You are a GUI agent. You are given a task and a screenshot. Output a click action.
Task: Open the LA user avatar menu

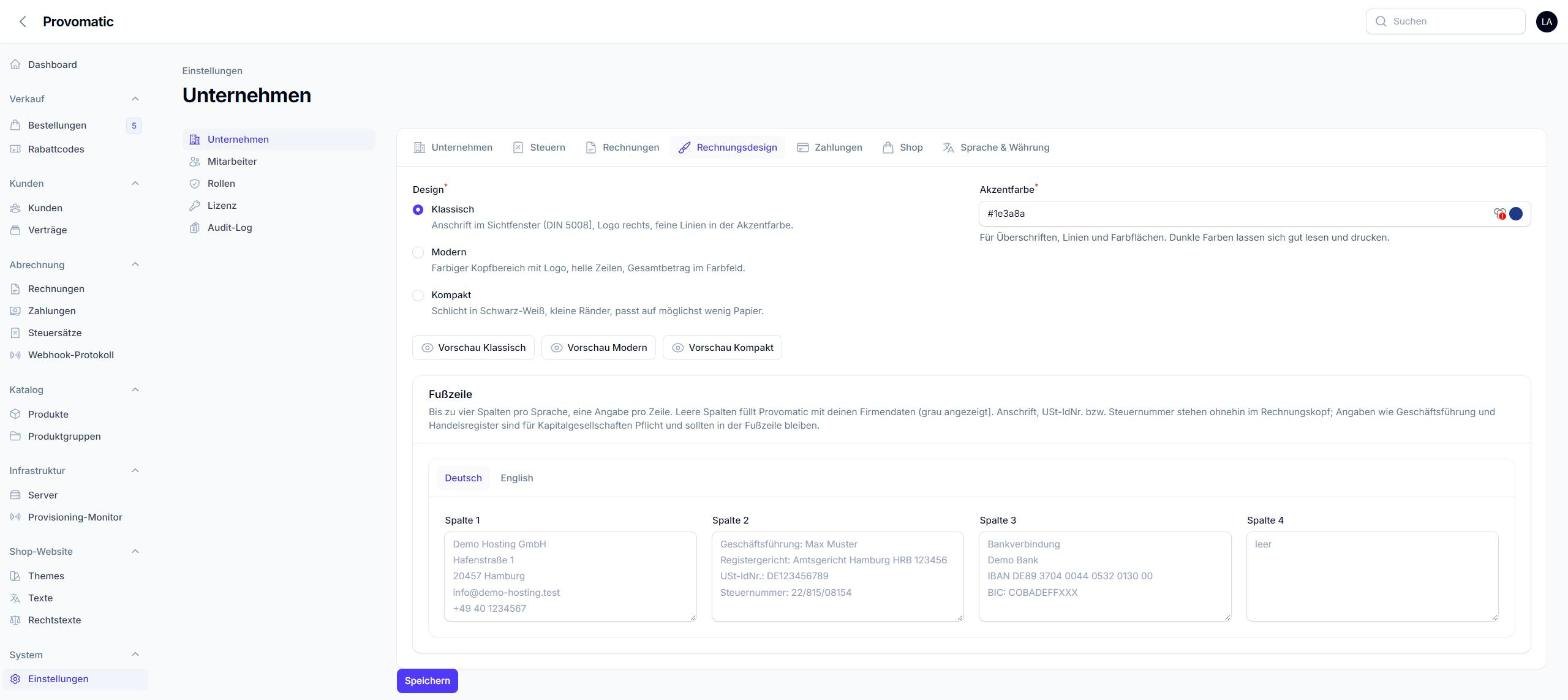tap(1546, 21)
